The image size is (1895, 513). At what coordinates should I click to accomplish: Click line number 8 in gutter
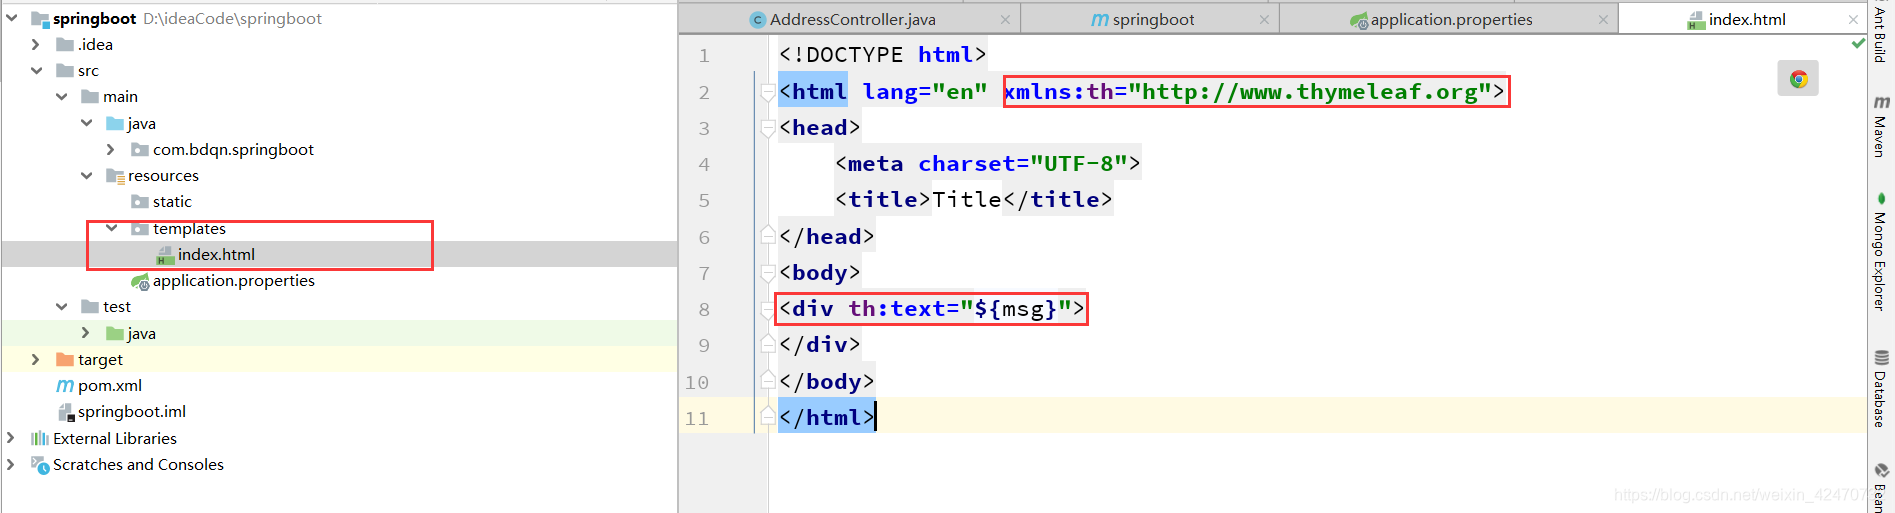704,309
